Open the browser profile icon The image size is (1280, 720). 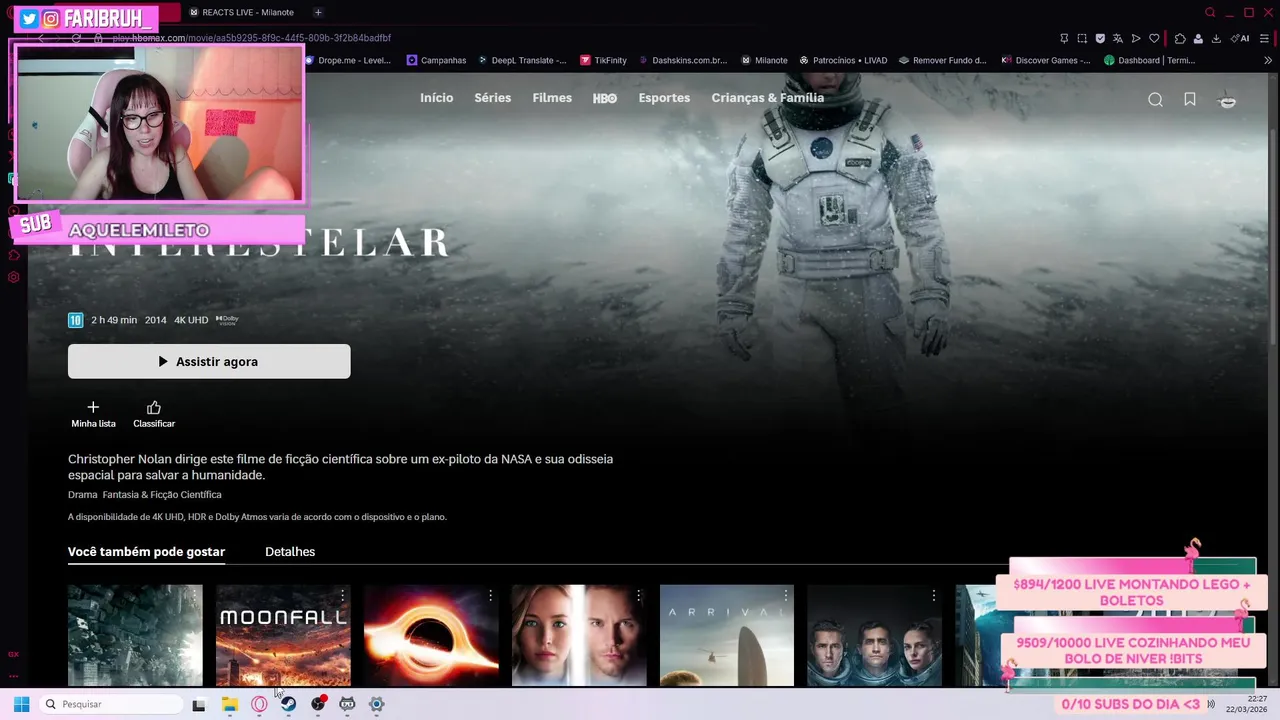tap(1198, 38)
